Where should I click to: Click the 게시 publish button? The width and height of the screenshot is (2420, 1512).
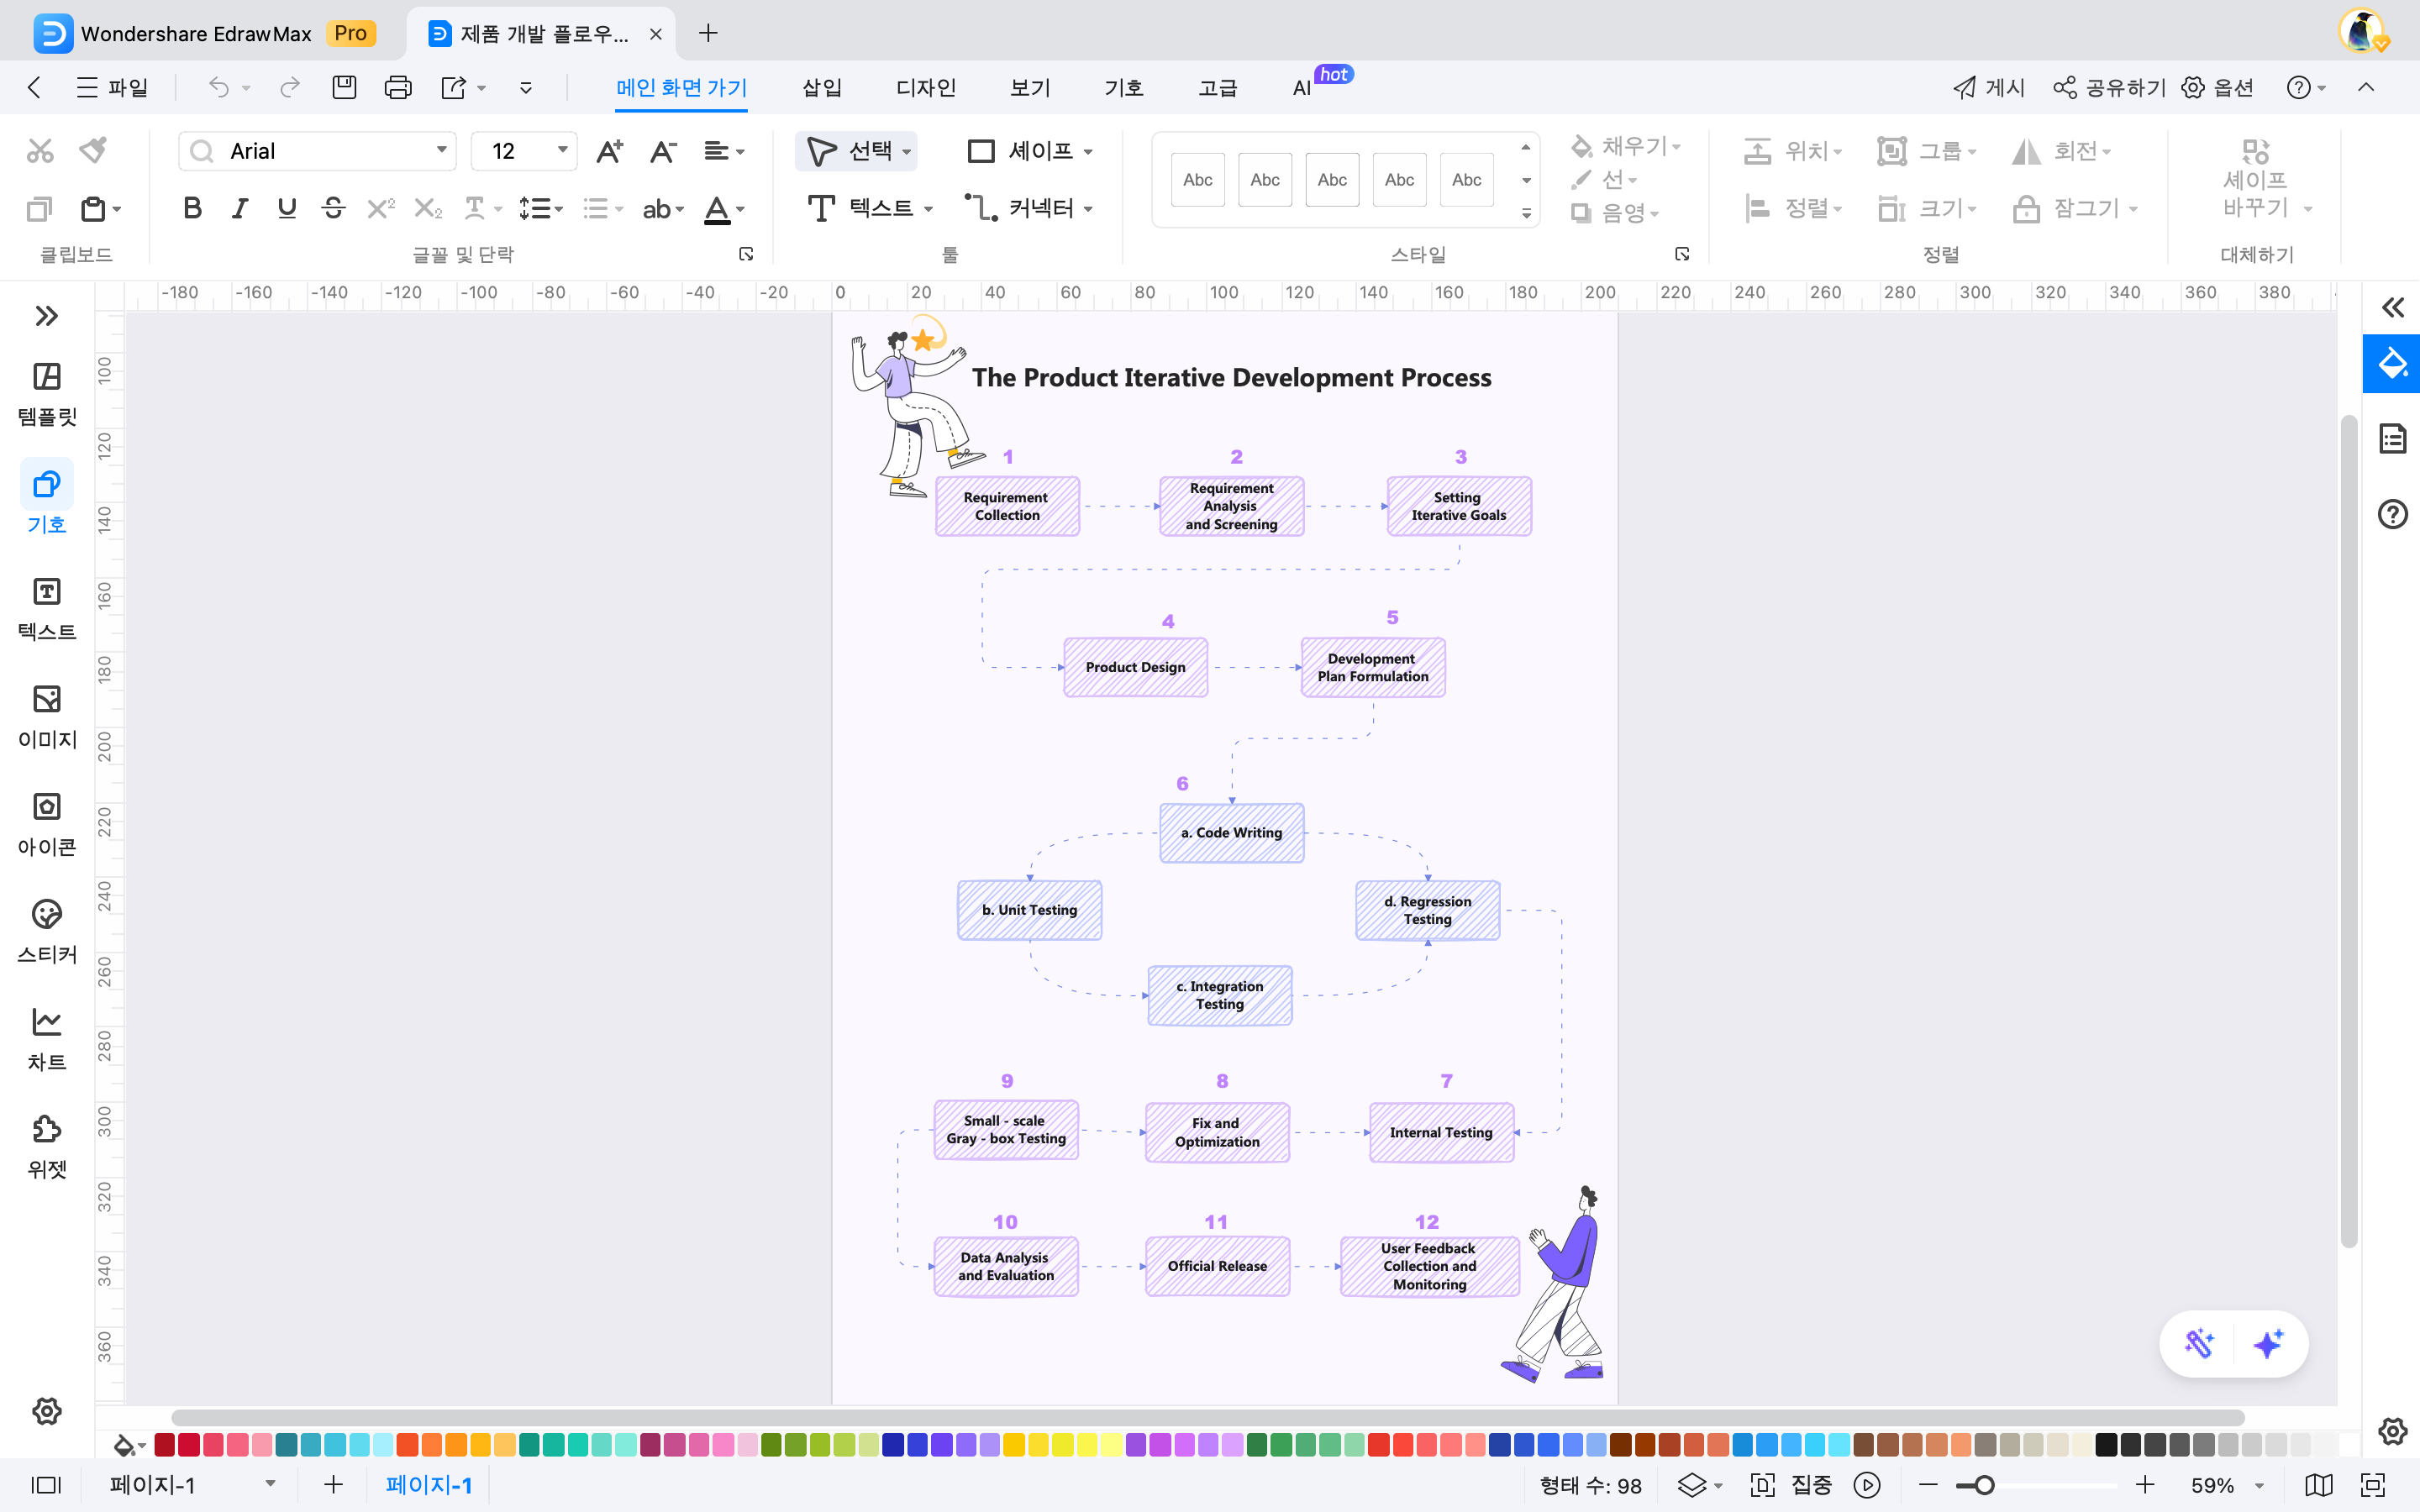[1988, 87]
